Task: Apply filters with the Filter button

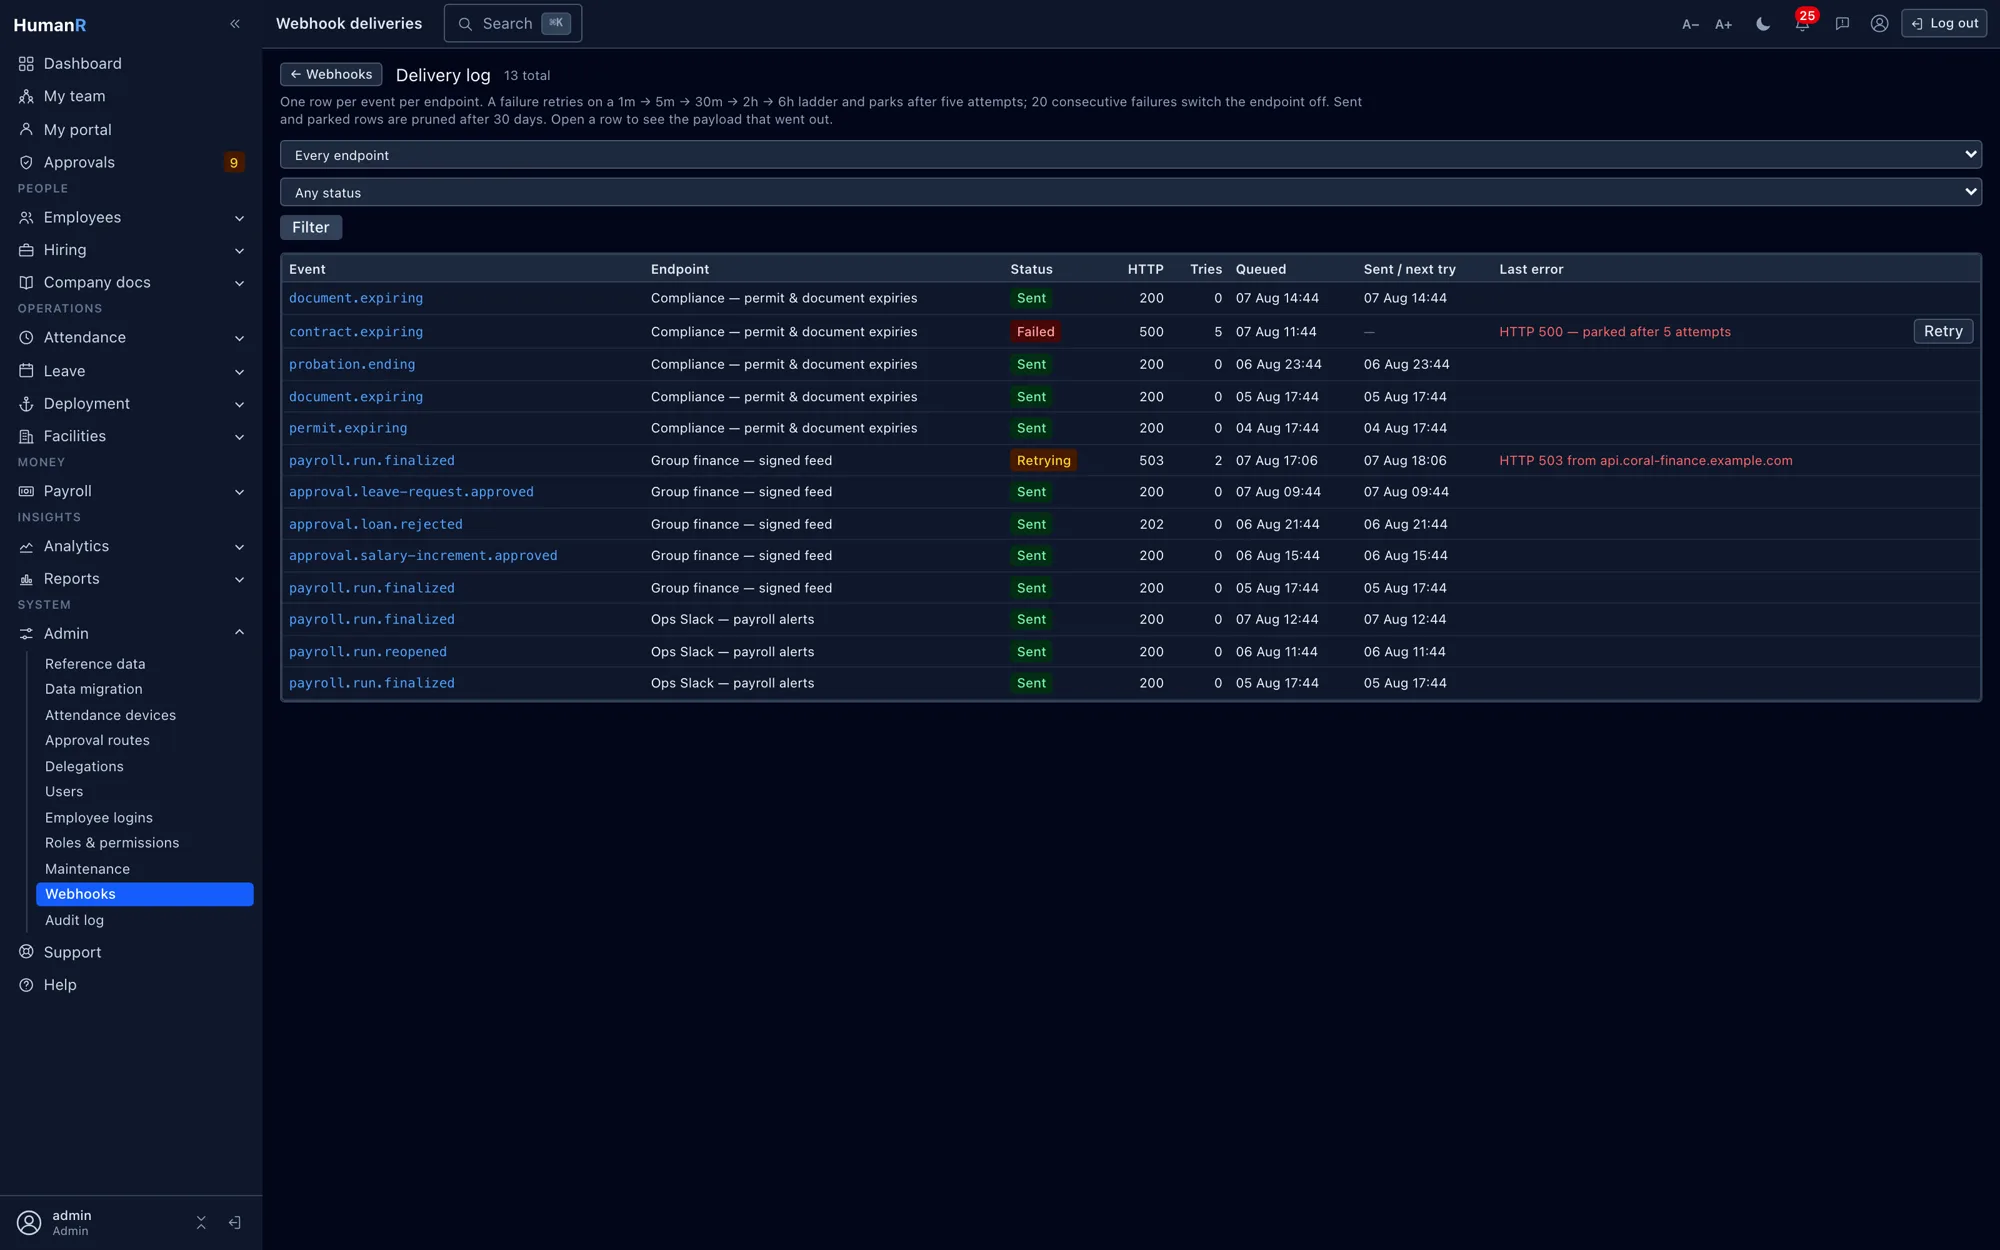Action: pyautogui.click(x=311, y=228)
